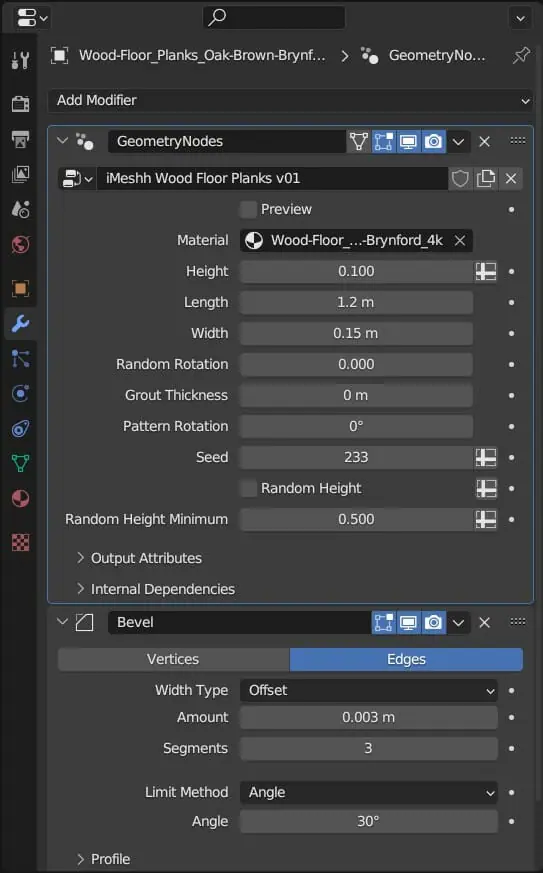Image resolution: width=543 pixels, height=873 pixels.
Task: Toggle Bevel edit mode display
Action: [x=383, y=622]
